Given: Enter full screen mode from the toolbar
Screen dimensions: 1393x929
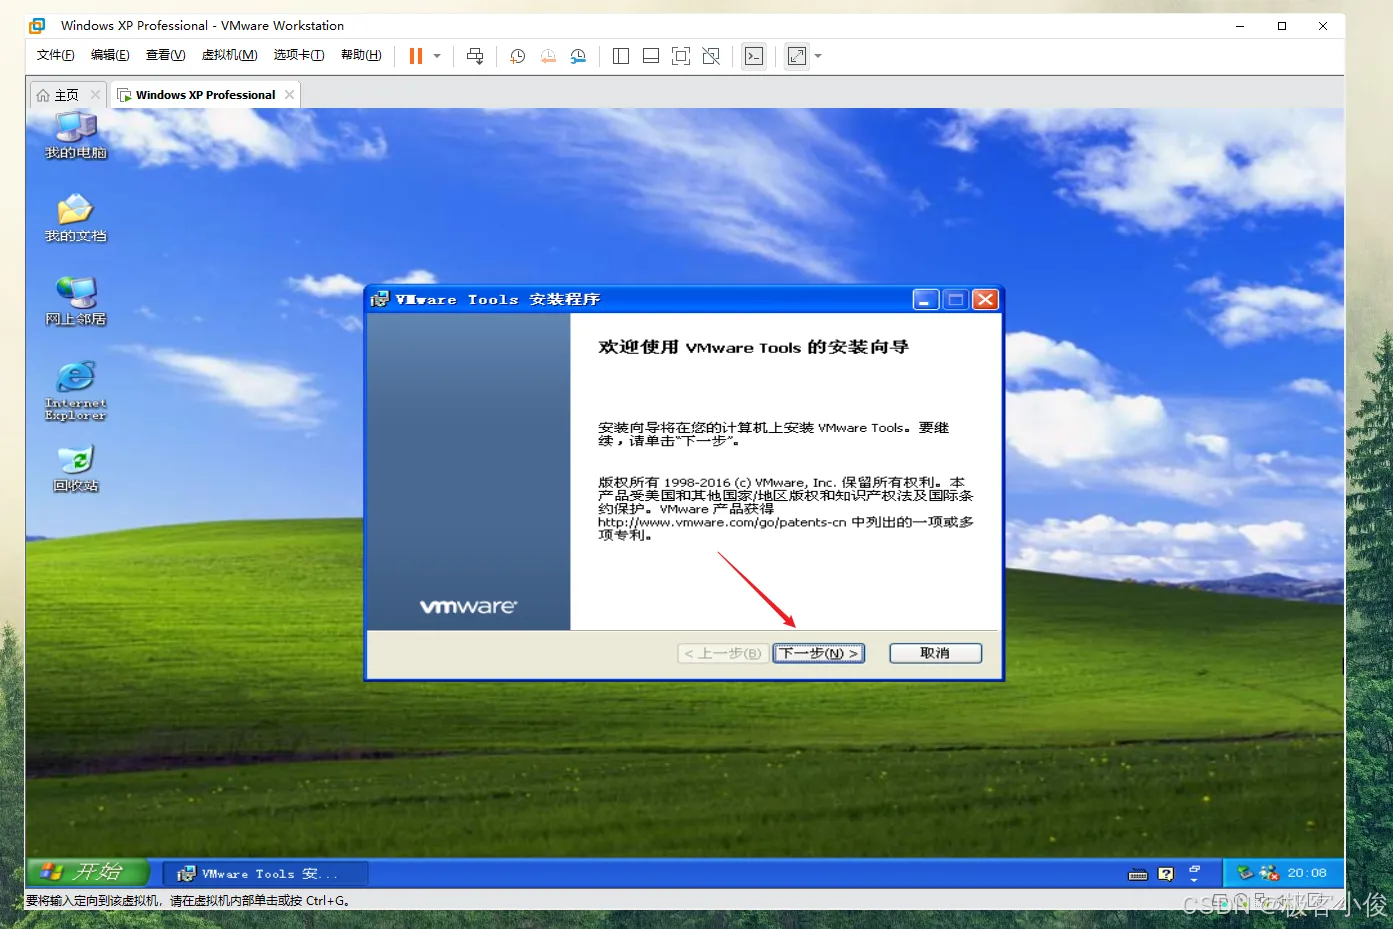Looking at the screenshot, I should pos(681,56).
